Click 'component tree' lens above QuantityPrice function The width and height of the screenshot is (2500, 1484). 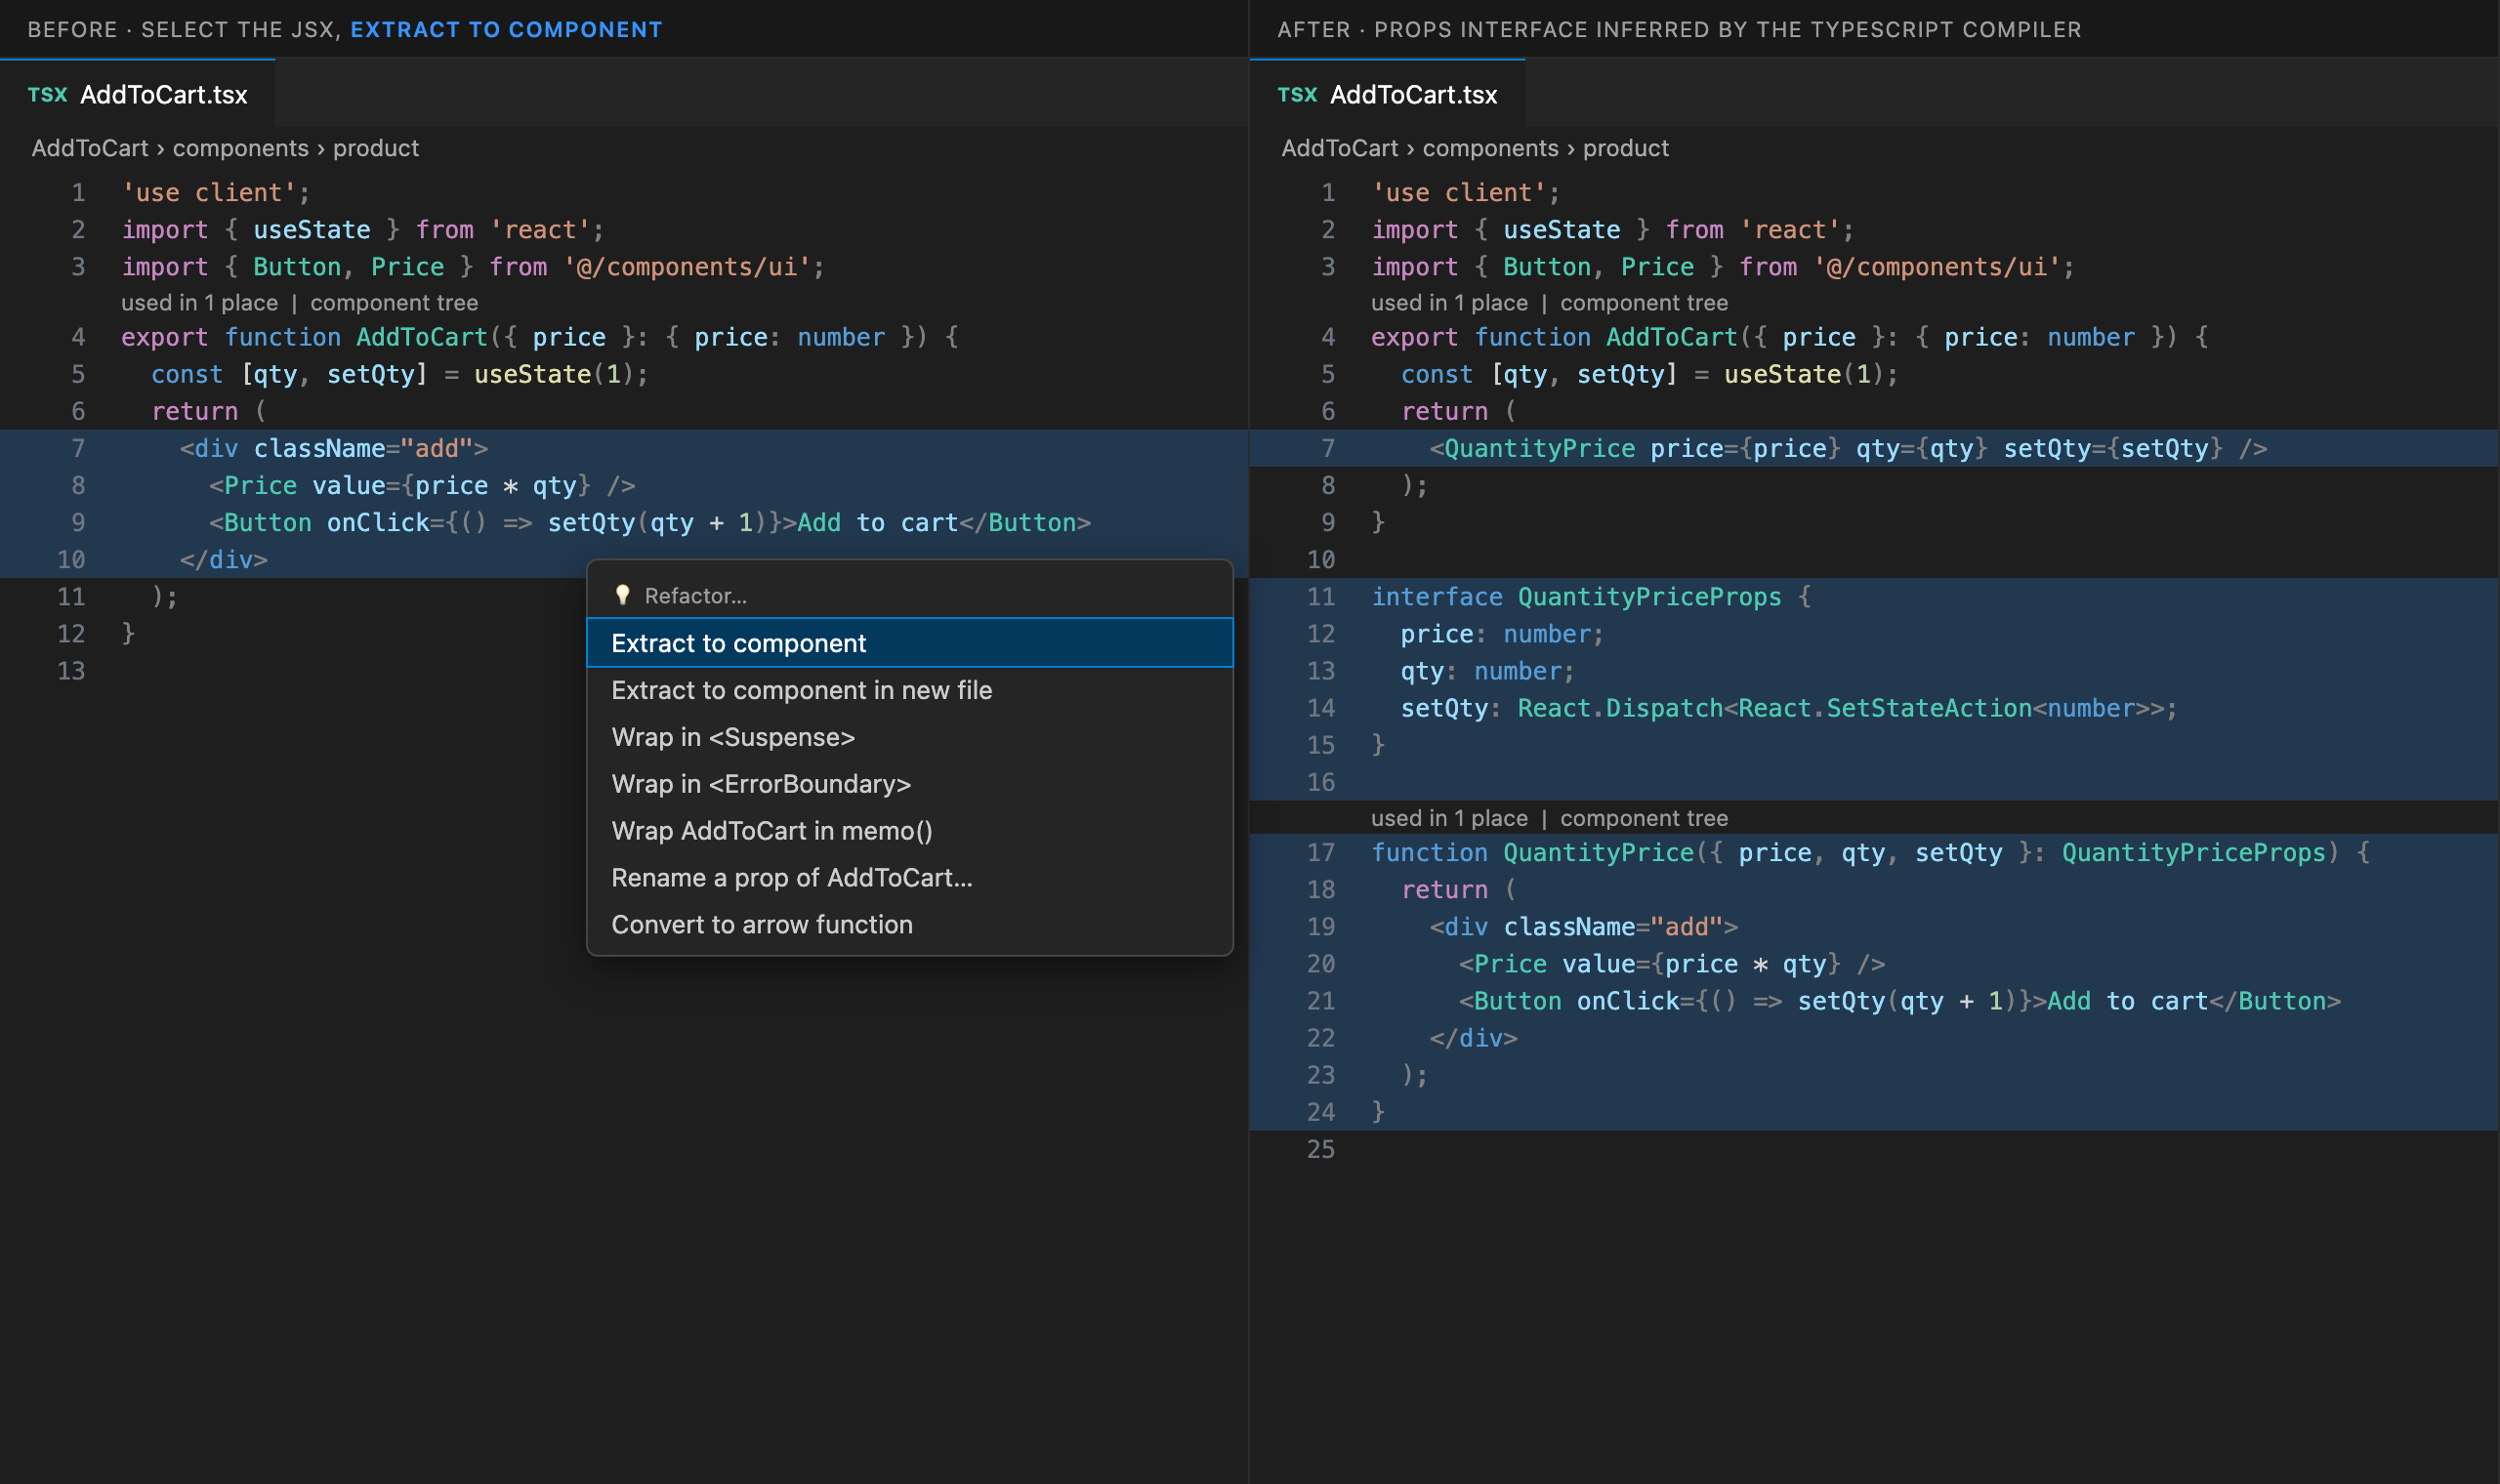[1644, 818]
